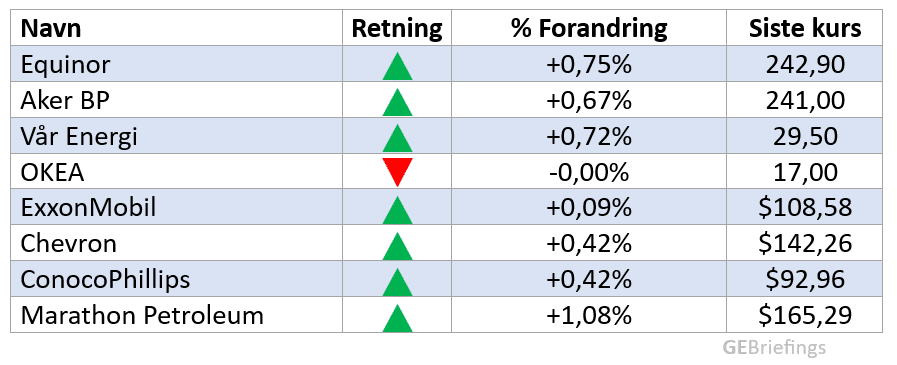Select Equinor's 242,90 last price
897x365 pixels.
pyautogui.click(x=805, y=65)
